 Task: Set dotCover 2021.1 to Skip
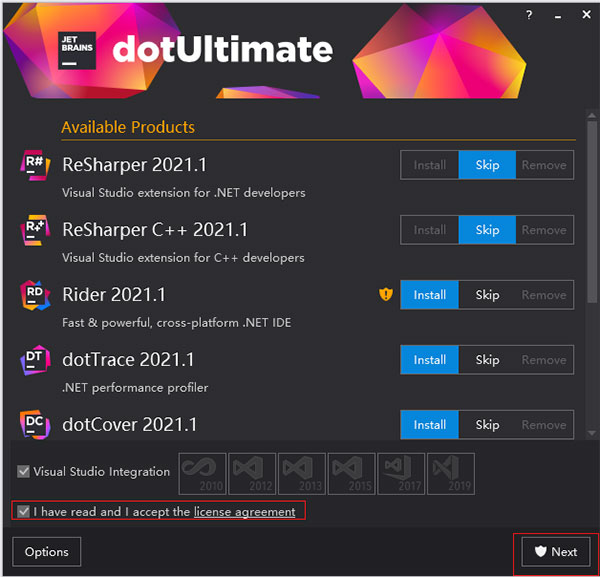tap(487, 425)
